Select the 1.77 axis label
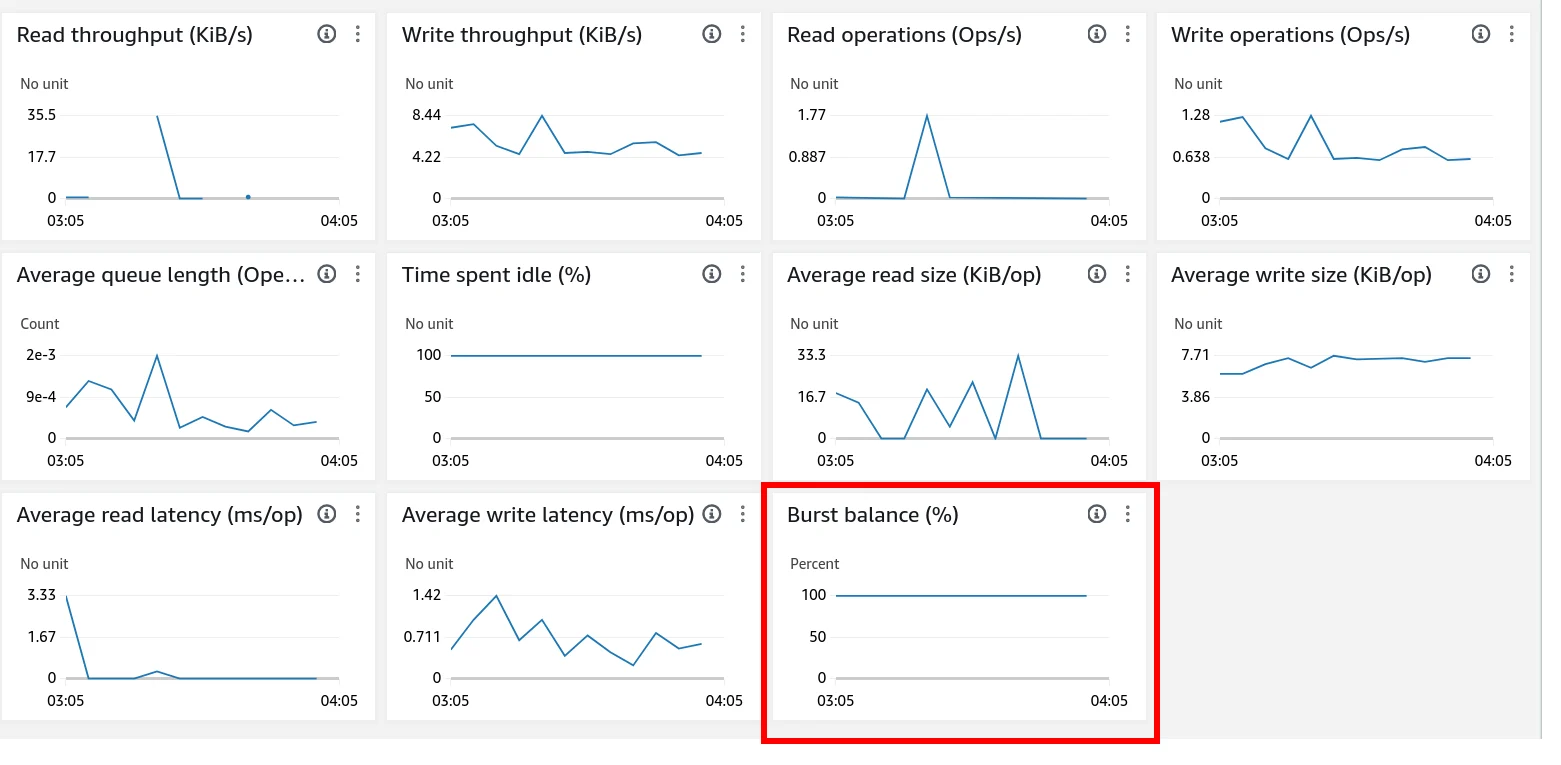This screenshot has height=765, width=1561. coord(811,115)
